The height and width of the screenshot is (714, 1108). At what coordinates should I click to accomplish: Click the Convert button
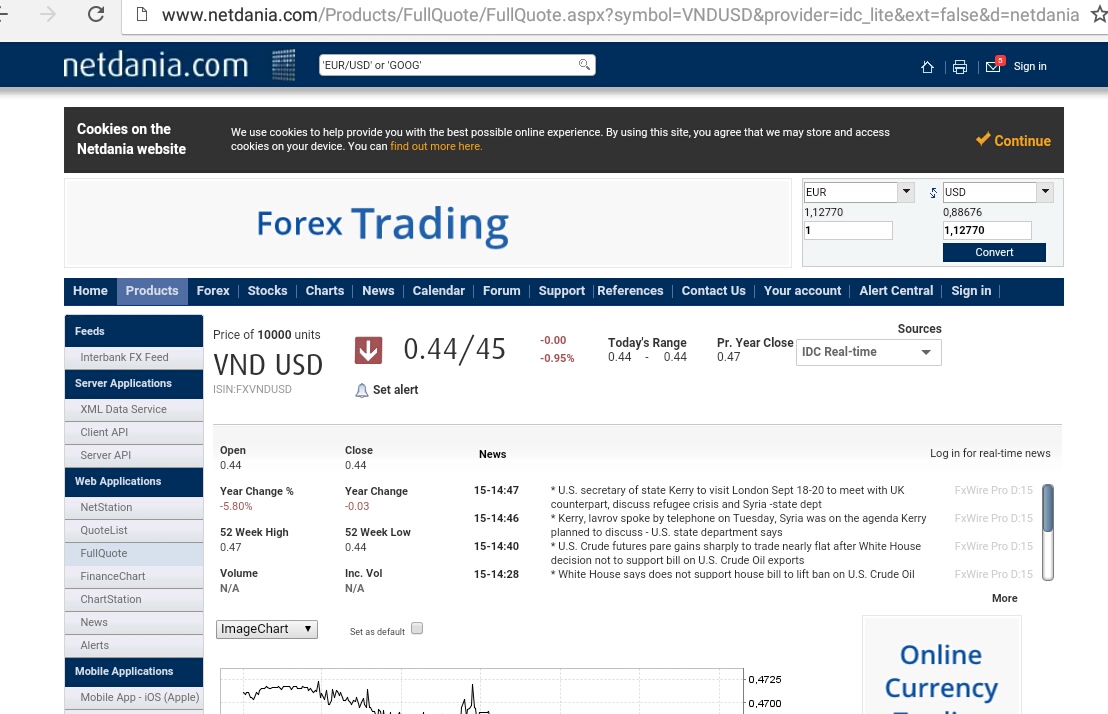[994, 252]
